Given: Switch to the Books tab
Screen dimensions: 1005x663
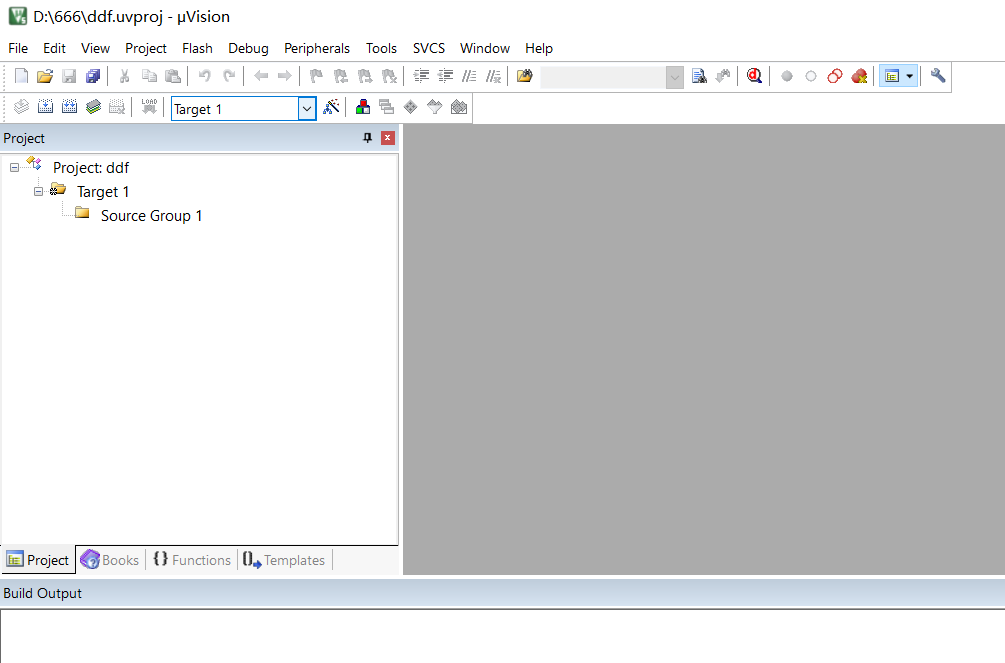Looking at the screenshot, I should tap(110, 560).
